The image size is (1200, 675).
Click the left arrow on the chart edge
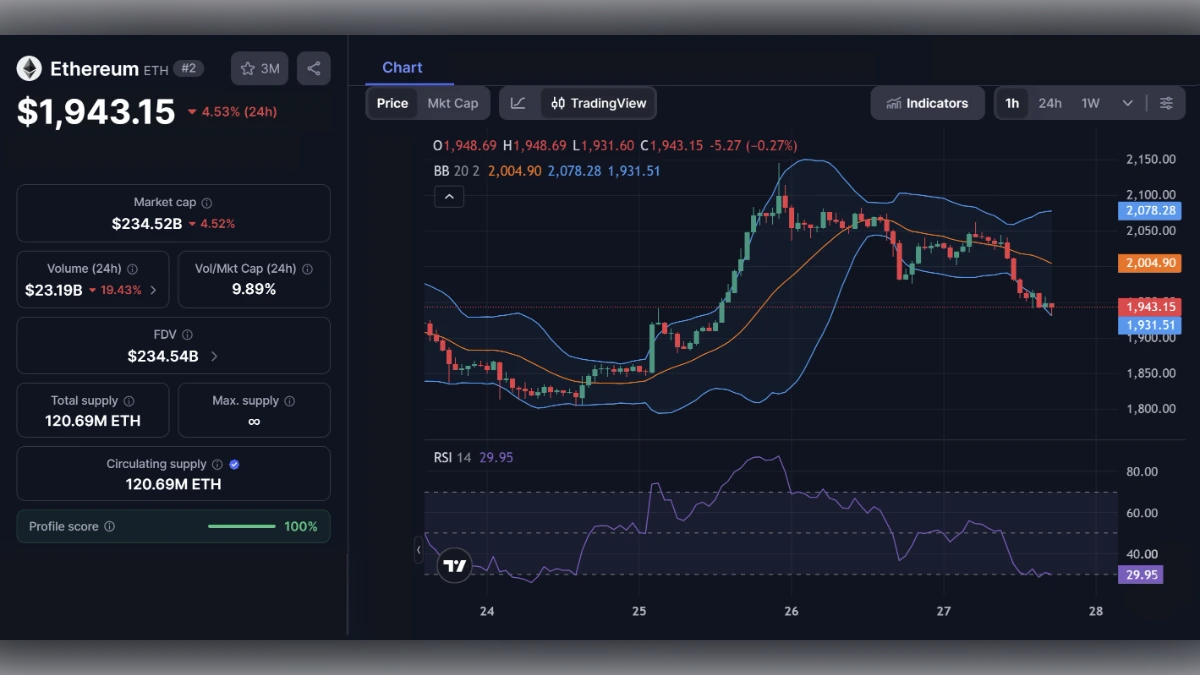(419, 549)
